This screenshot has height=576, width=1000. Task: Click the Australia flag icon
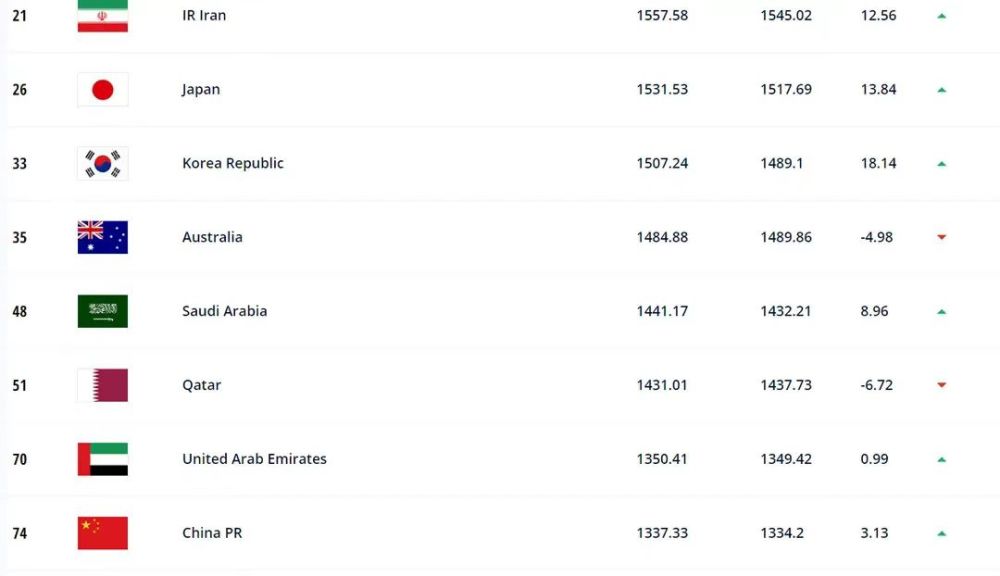[103, 237]
